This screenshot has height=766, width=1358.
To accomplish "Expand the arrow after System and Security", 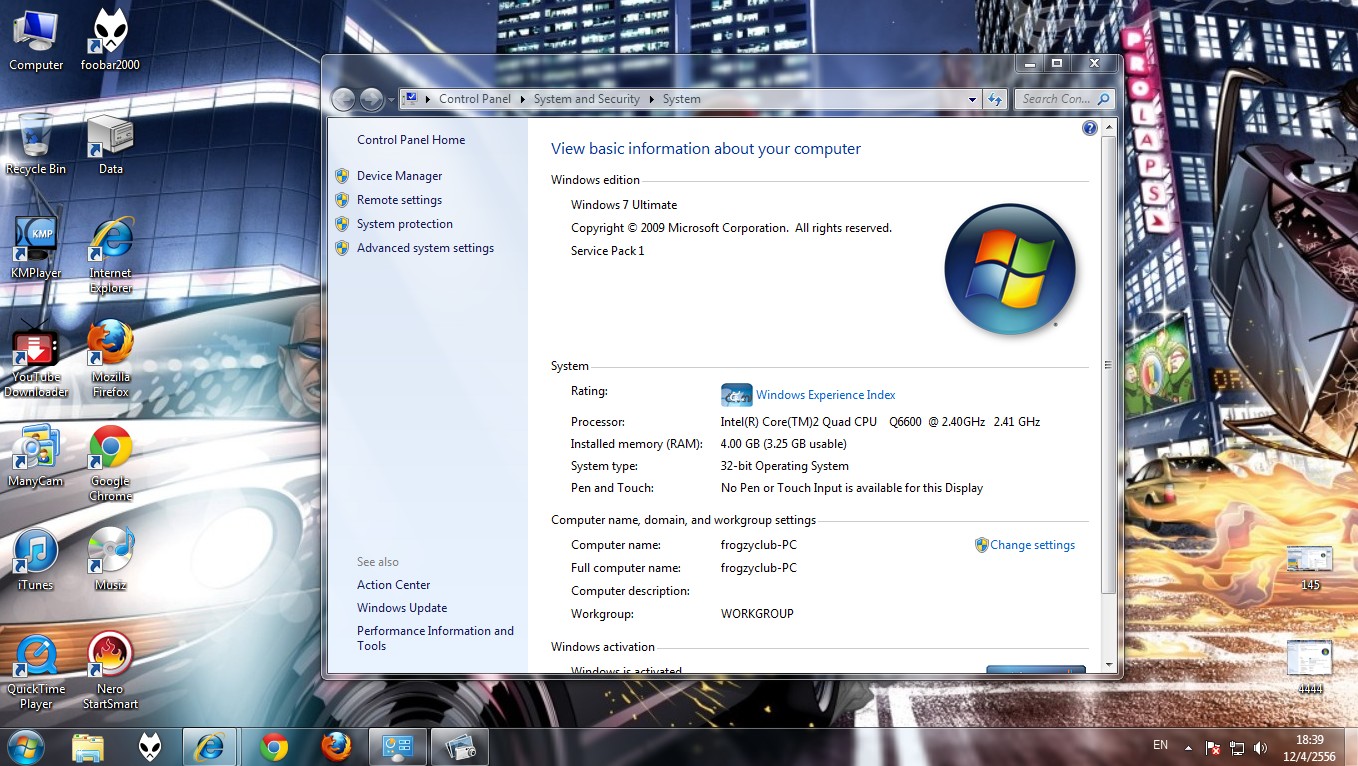I will (x=651, y=99).
